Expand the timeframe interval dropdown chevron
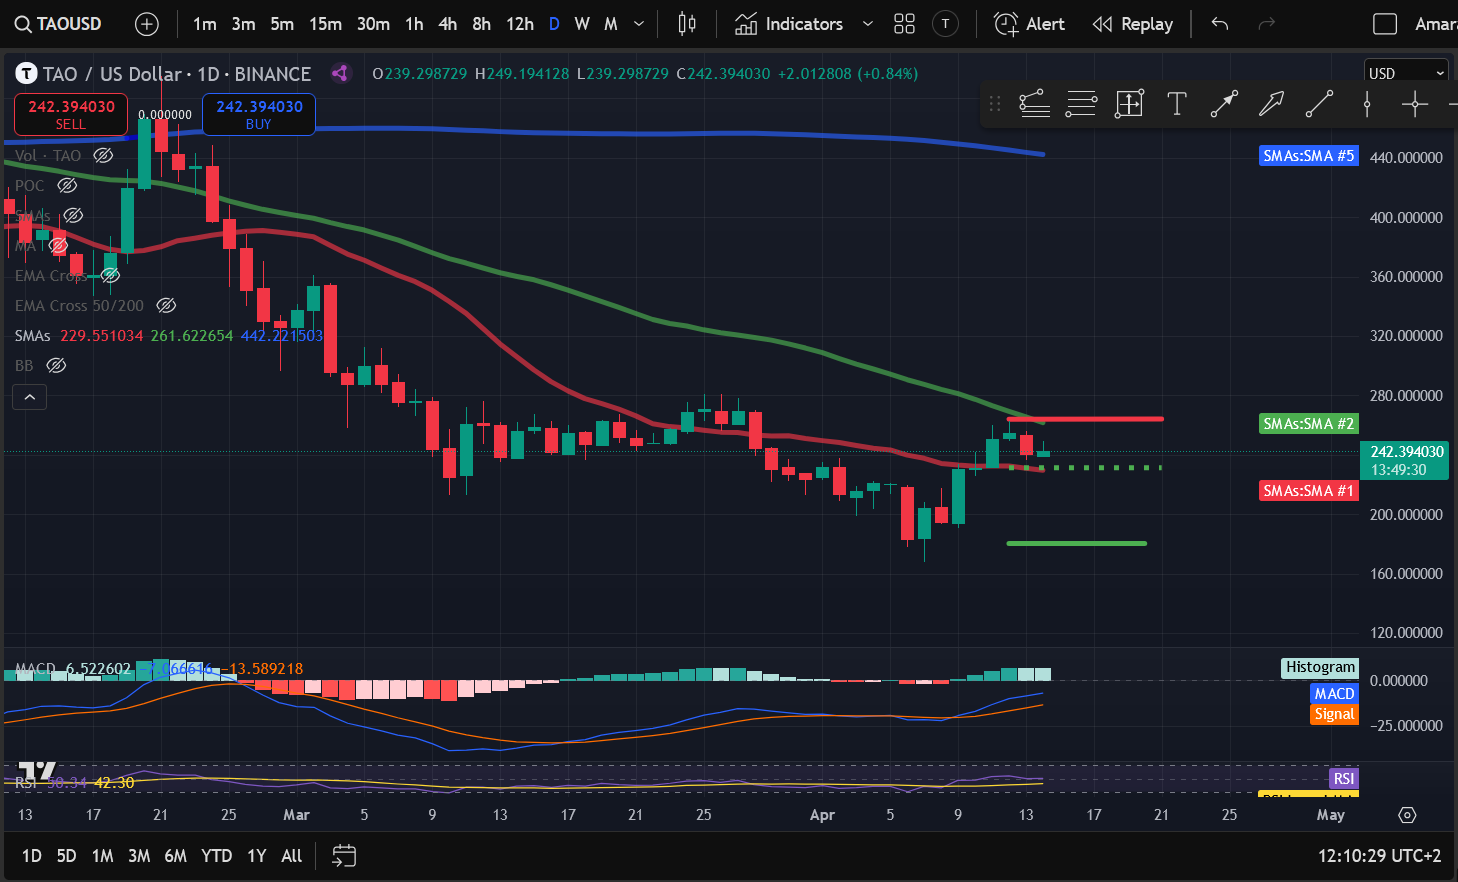Image resolution: width=1458 pixels, height=882 pixels. pos(639,24)
